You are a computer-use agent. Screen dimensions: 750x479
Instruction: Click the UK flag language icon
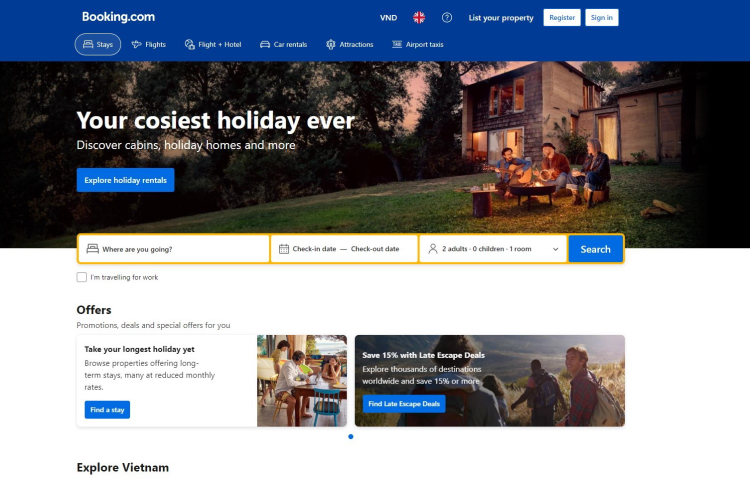[419, 18]
